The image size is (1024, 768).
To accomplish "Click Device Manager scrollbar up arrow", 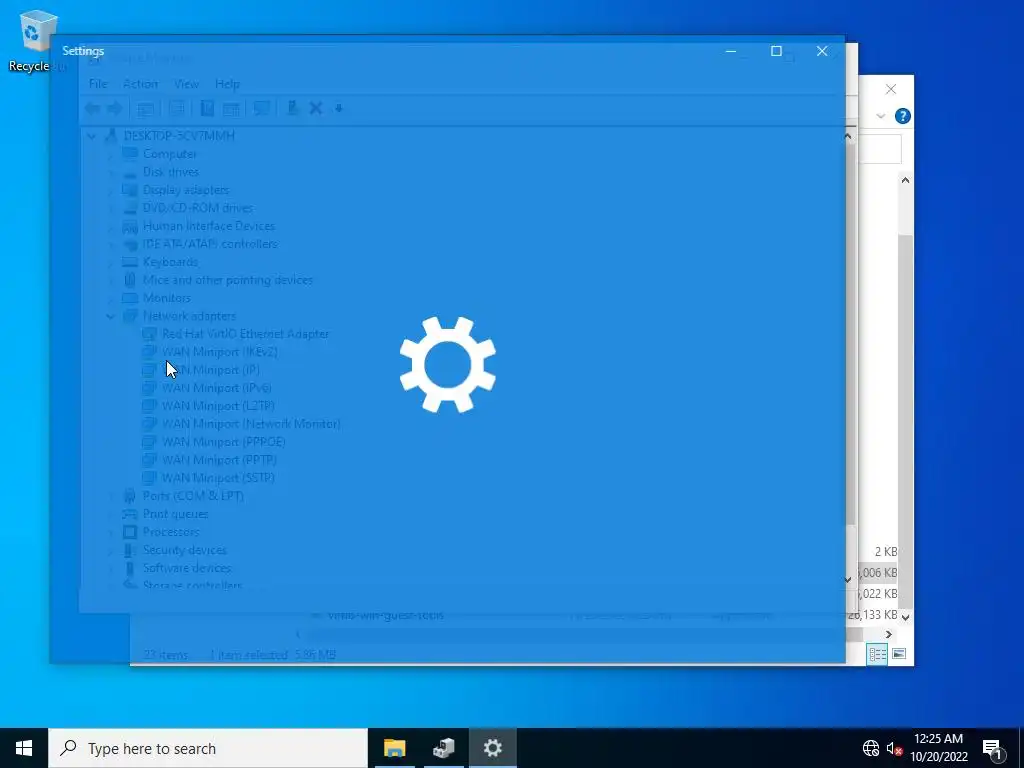I will point(848,136).
